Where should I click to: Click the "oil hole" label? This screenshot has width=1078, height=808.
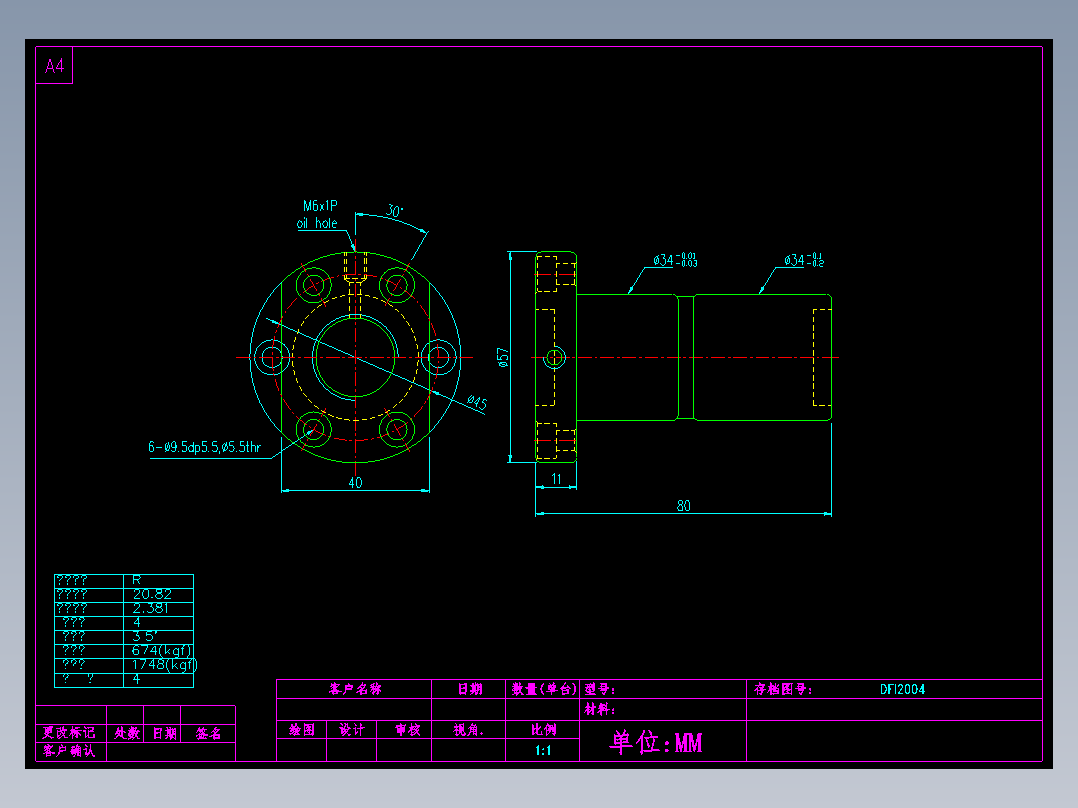(x=317, y=223)
